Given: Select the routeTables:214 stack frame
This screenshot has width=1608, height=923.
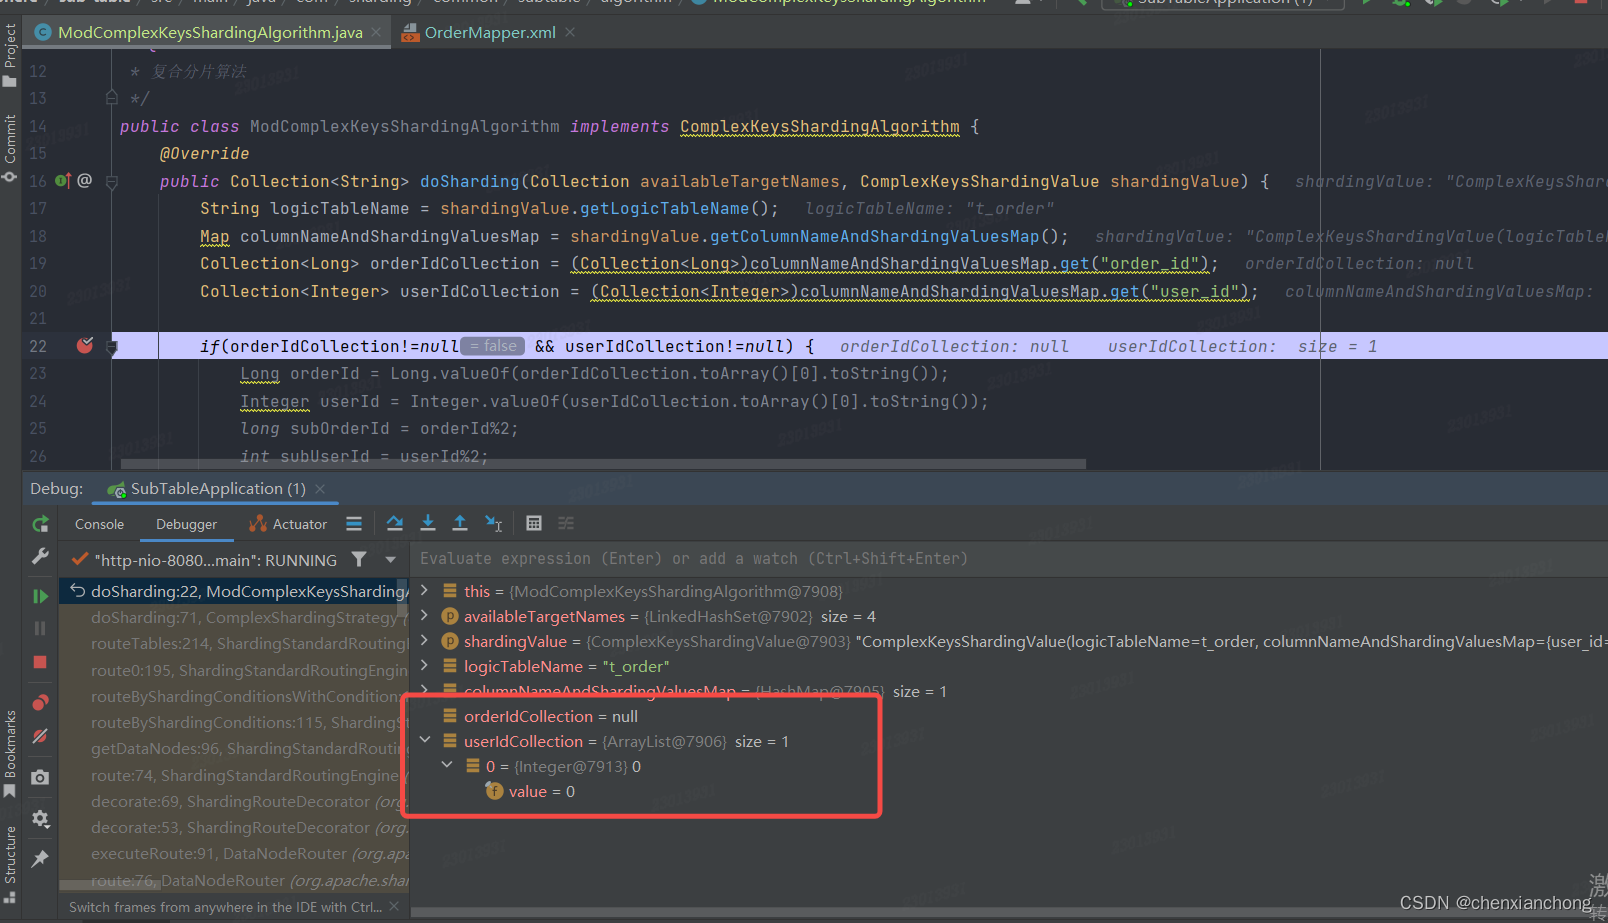Looking at the screenshot, I should point(234,644).
